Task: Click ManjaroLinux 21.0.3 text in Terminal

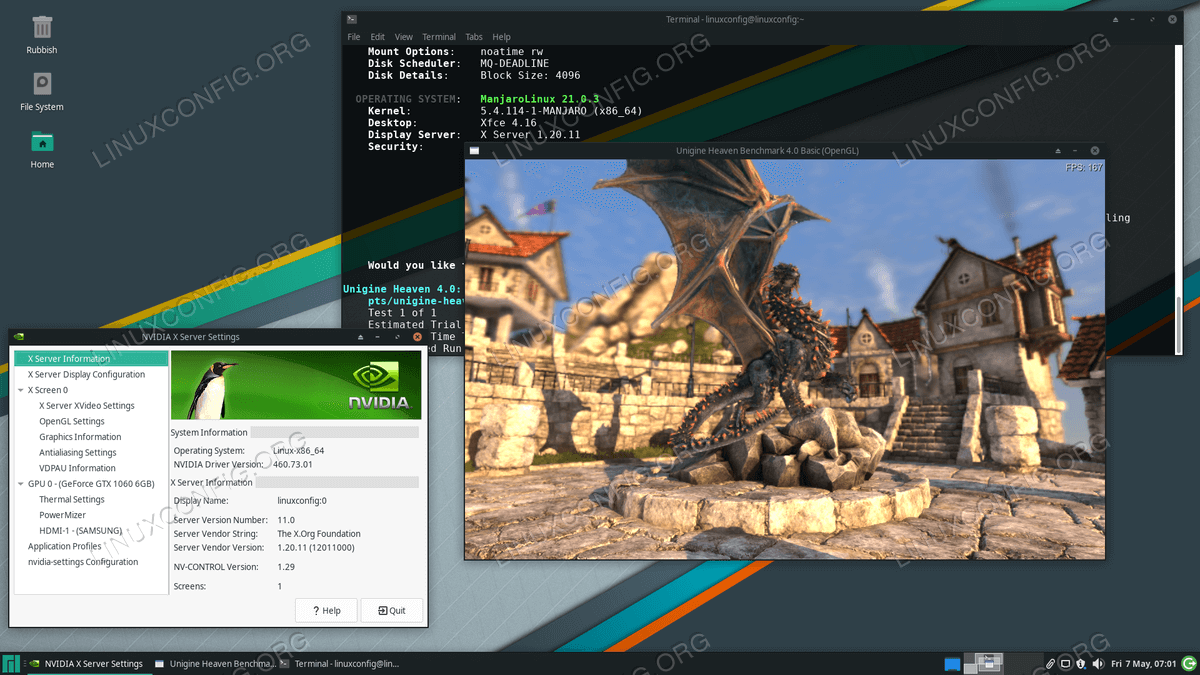Action: [x=540, y=99]
